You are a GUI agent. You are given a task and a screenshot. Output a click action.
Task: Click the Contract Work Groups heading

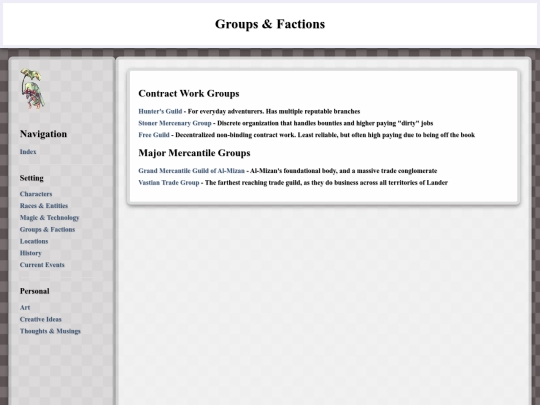189,94
